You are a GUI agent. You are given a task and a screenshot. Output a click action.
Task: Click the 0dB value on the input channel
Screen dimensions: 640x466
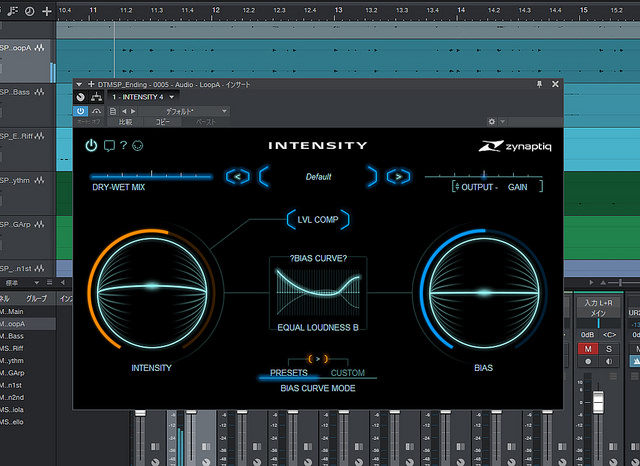click(x=587, y=335)
